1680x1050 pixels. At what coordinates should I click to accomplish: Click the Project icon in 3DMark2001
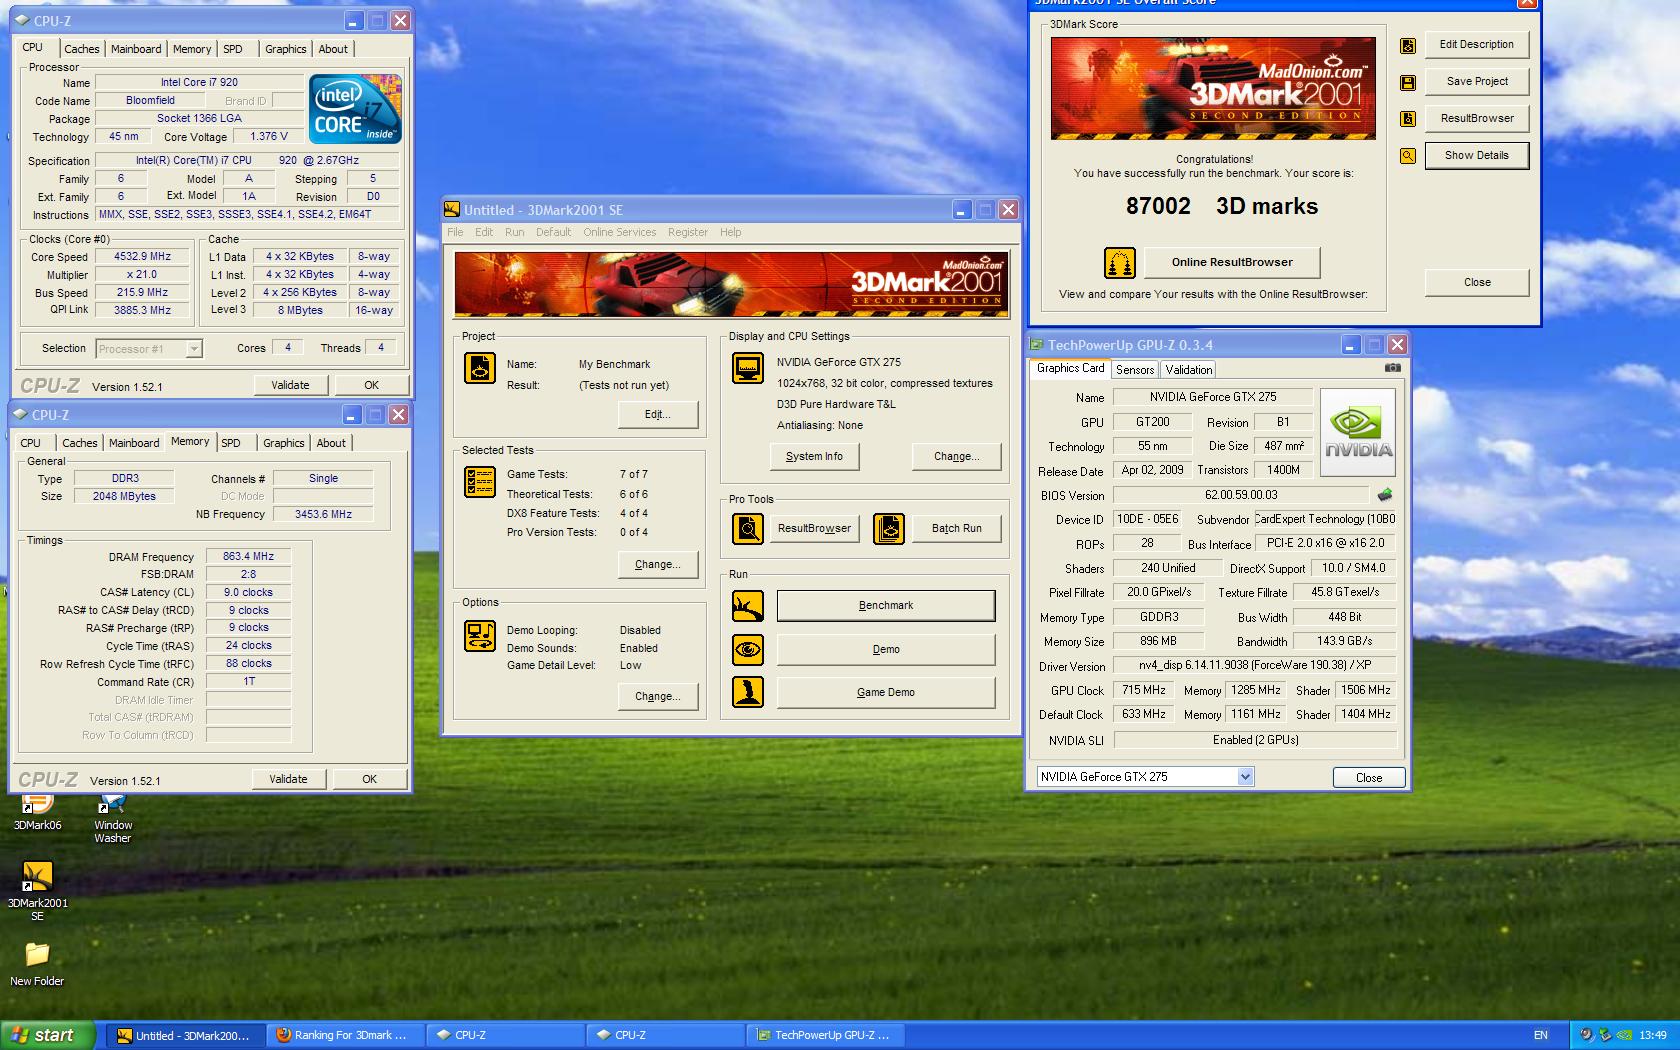click(480, 368)
